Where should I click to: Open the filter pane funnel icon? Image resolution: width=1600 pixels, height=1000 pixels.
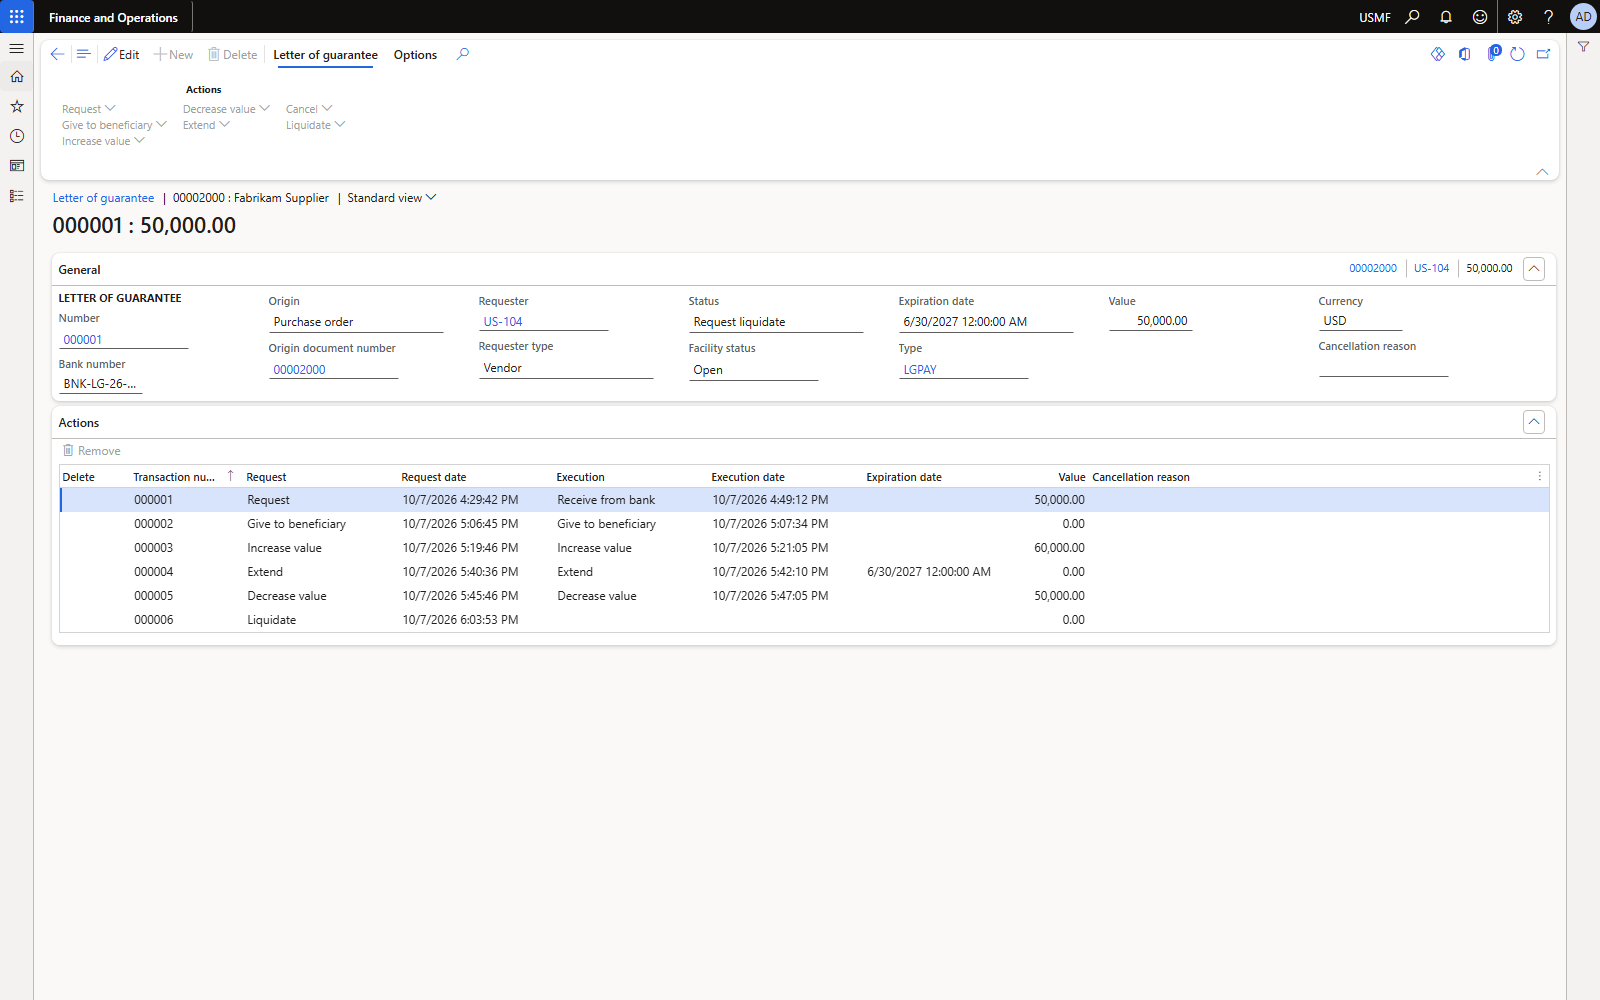click(x=1583, y=47)
